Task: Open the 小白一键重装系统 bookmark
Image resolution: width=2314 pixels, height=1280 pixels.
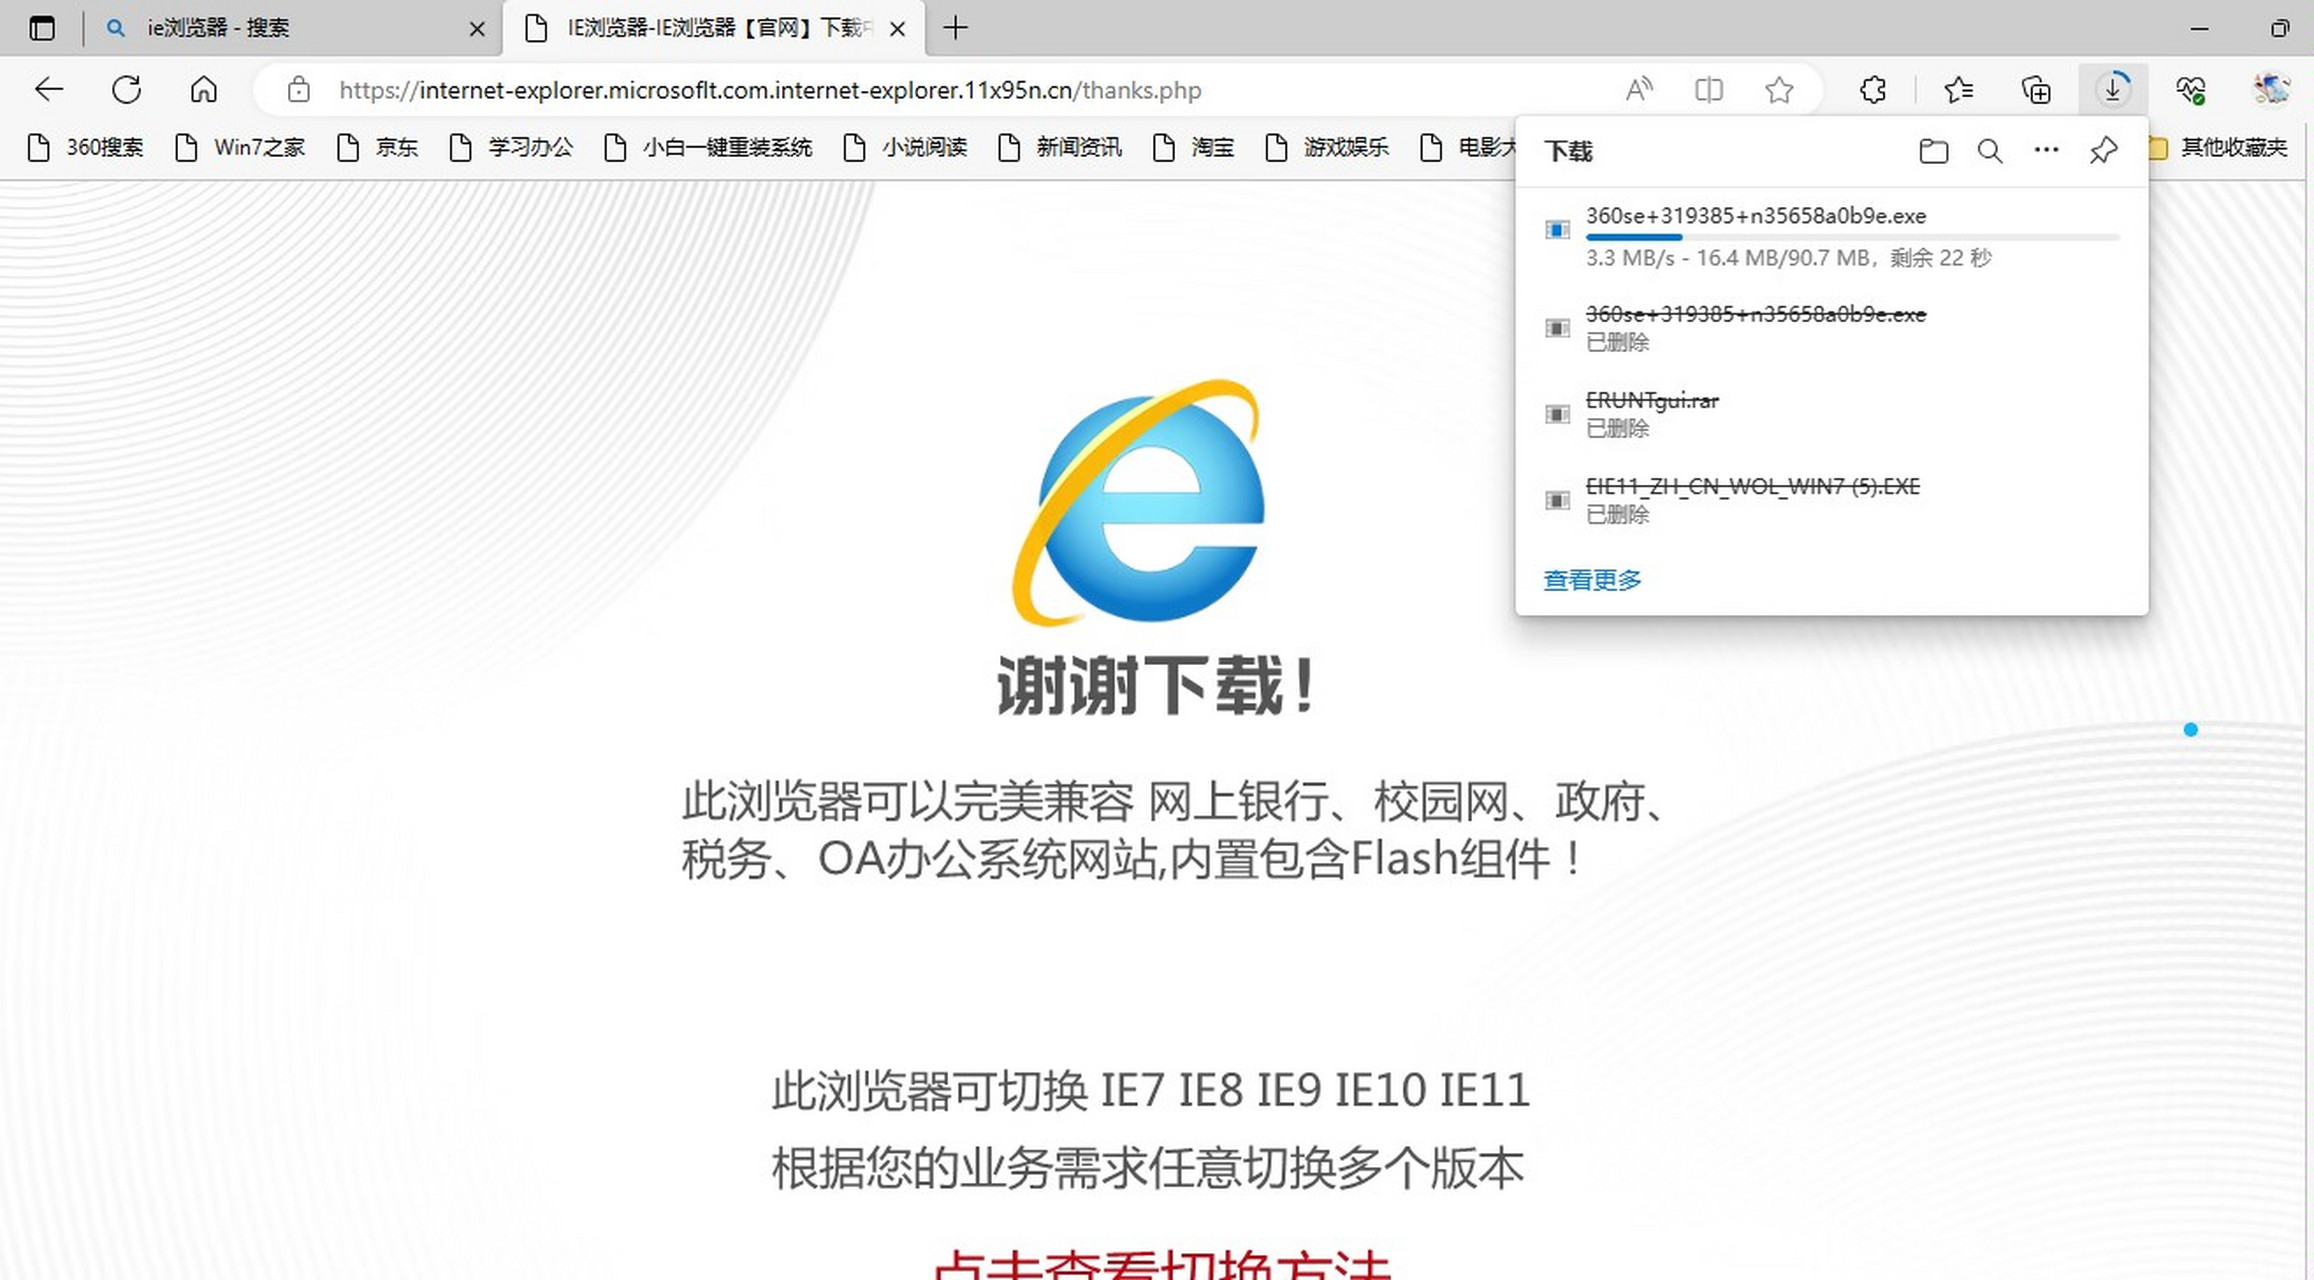Action: click(708, 148)
